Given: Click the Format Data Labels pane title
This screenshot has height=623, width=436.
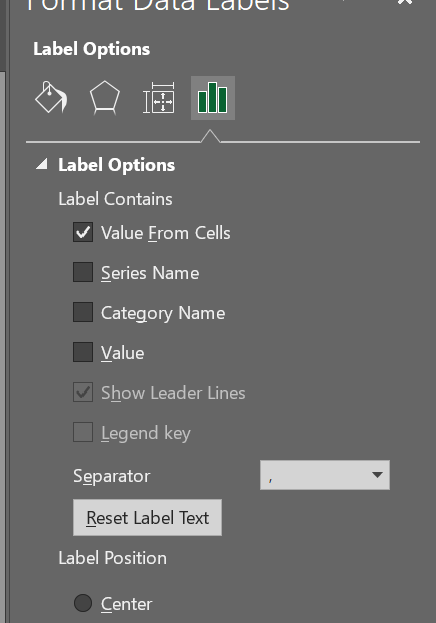Looking at the screenshot, I should [x=158, y=5].
